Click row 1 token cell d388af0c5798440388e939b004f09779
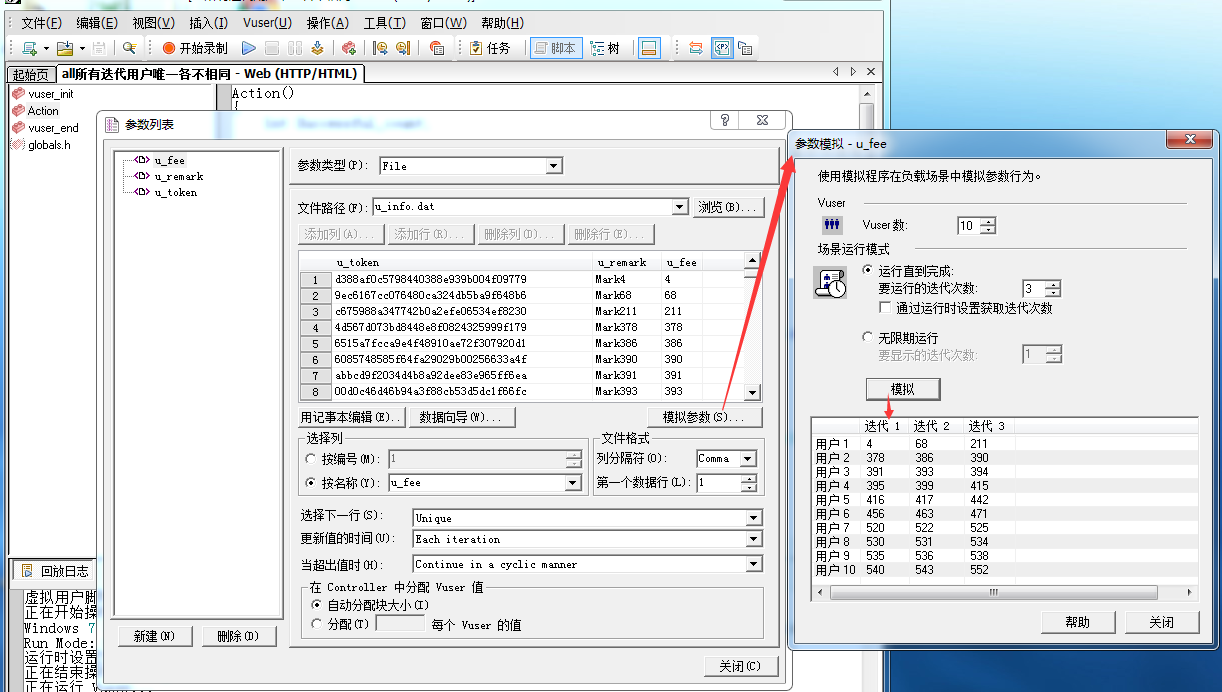 [x=431, y=279]
